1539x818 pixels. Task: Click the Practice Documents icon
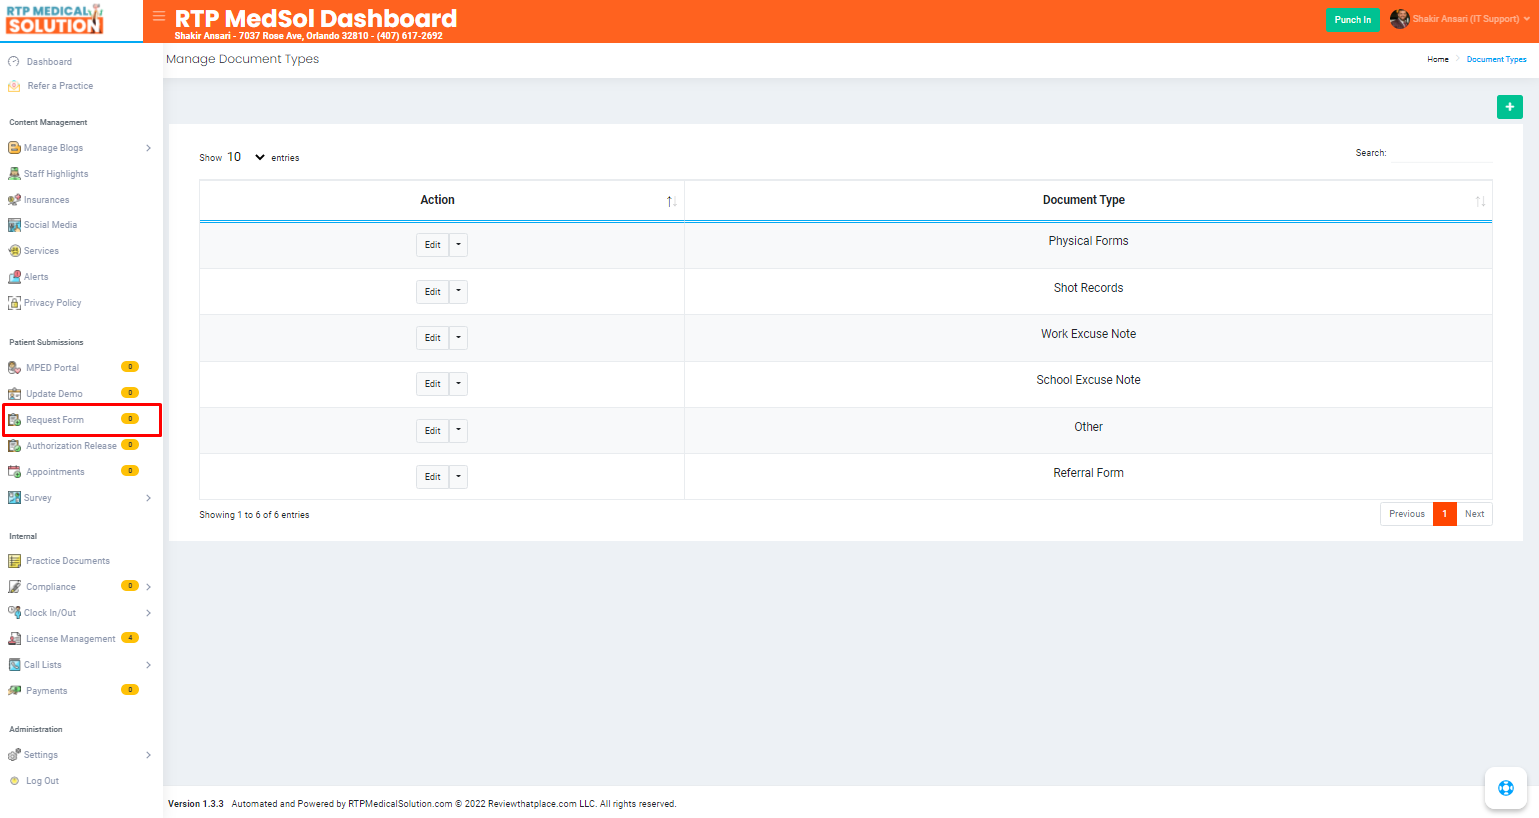[x=14, y=561]
